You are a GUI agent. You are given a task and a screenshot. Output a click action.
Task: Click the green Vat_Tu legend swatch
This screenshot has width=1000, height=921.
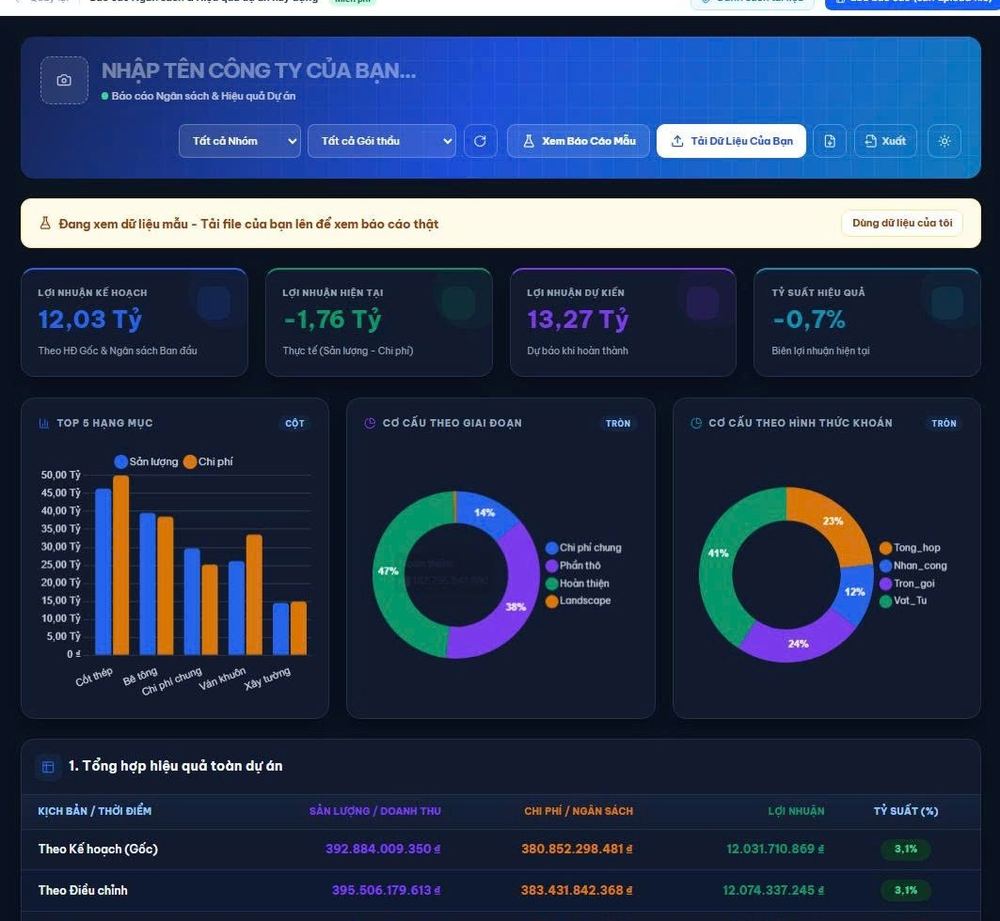click(x=885, y=601)
